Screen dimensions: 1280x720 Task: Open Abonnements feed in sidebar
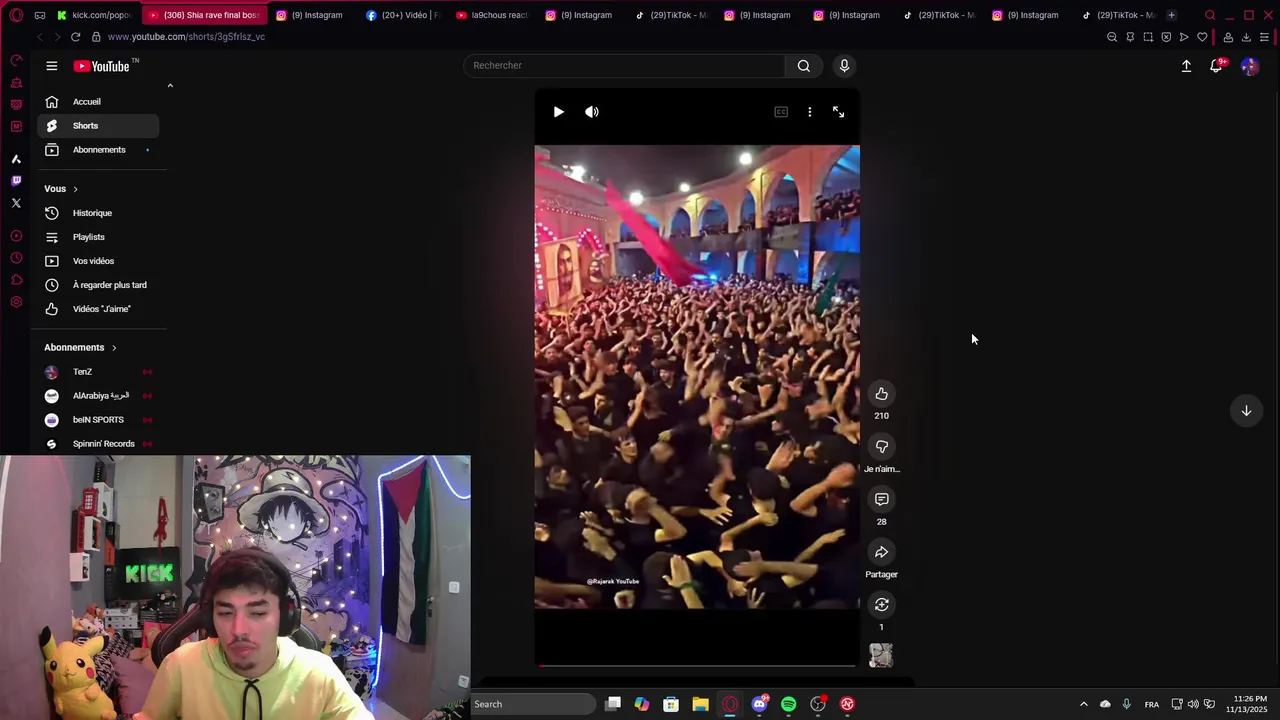[98, 150]
